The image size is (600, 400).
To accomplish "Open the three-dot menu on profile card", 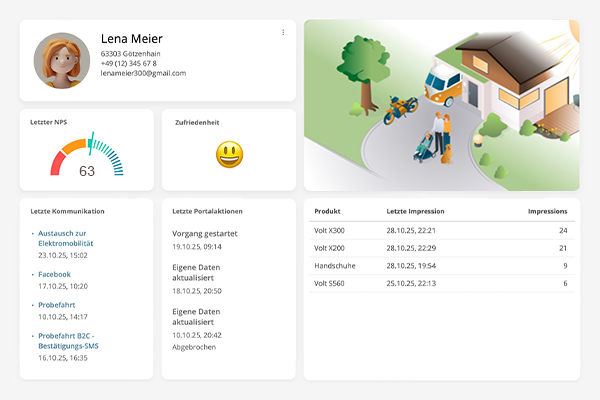I will pyautogui.click(x=283, y=33).
